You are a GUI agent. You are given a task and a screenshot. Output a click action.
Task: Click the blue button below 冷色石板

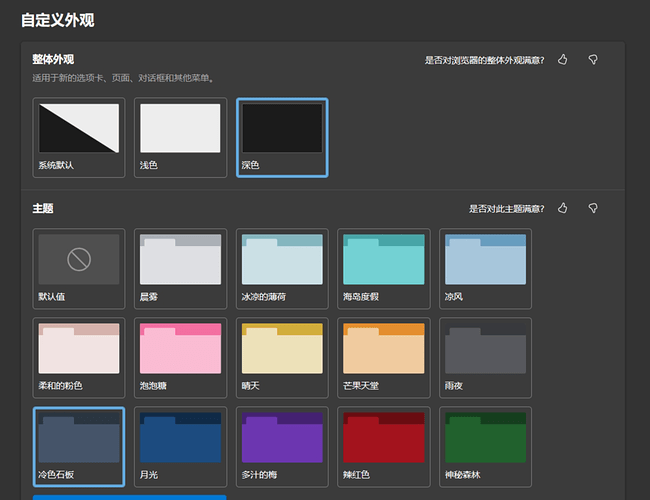[x=130, y=497]
